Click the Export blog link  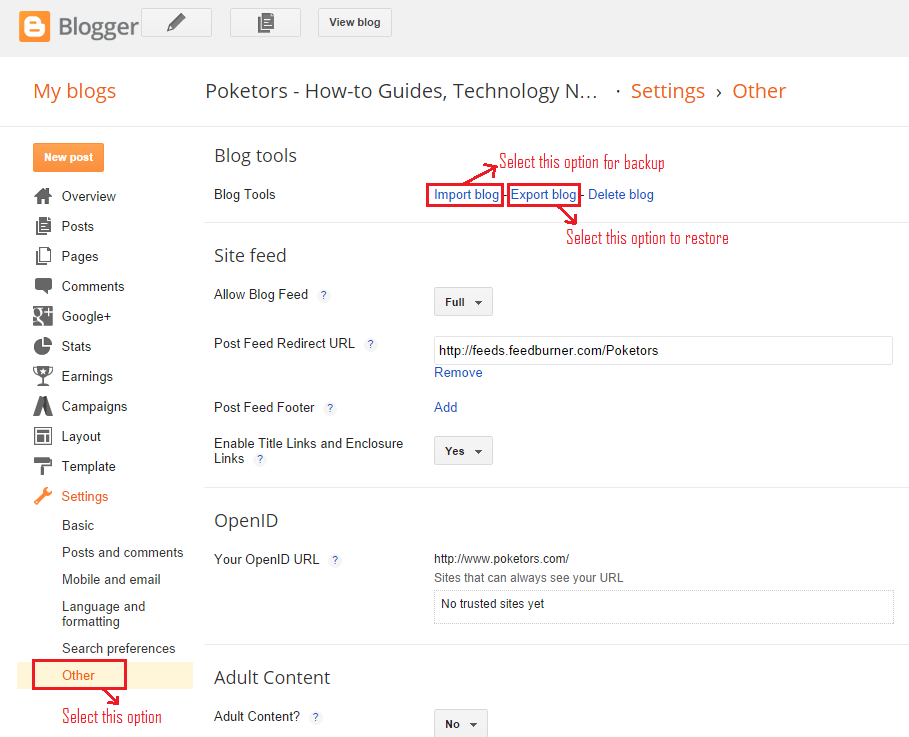(543, 195)
